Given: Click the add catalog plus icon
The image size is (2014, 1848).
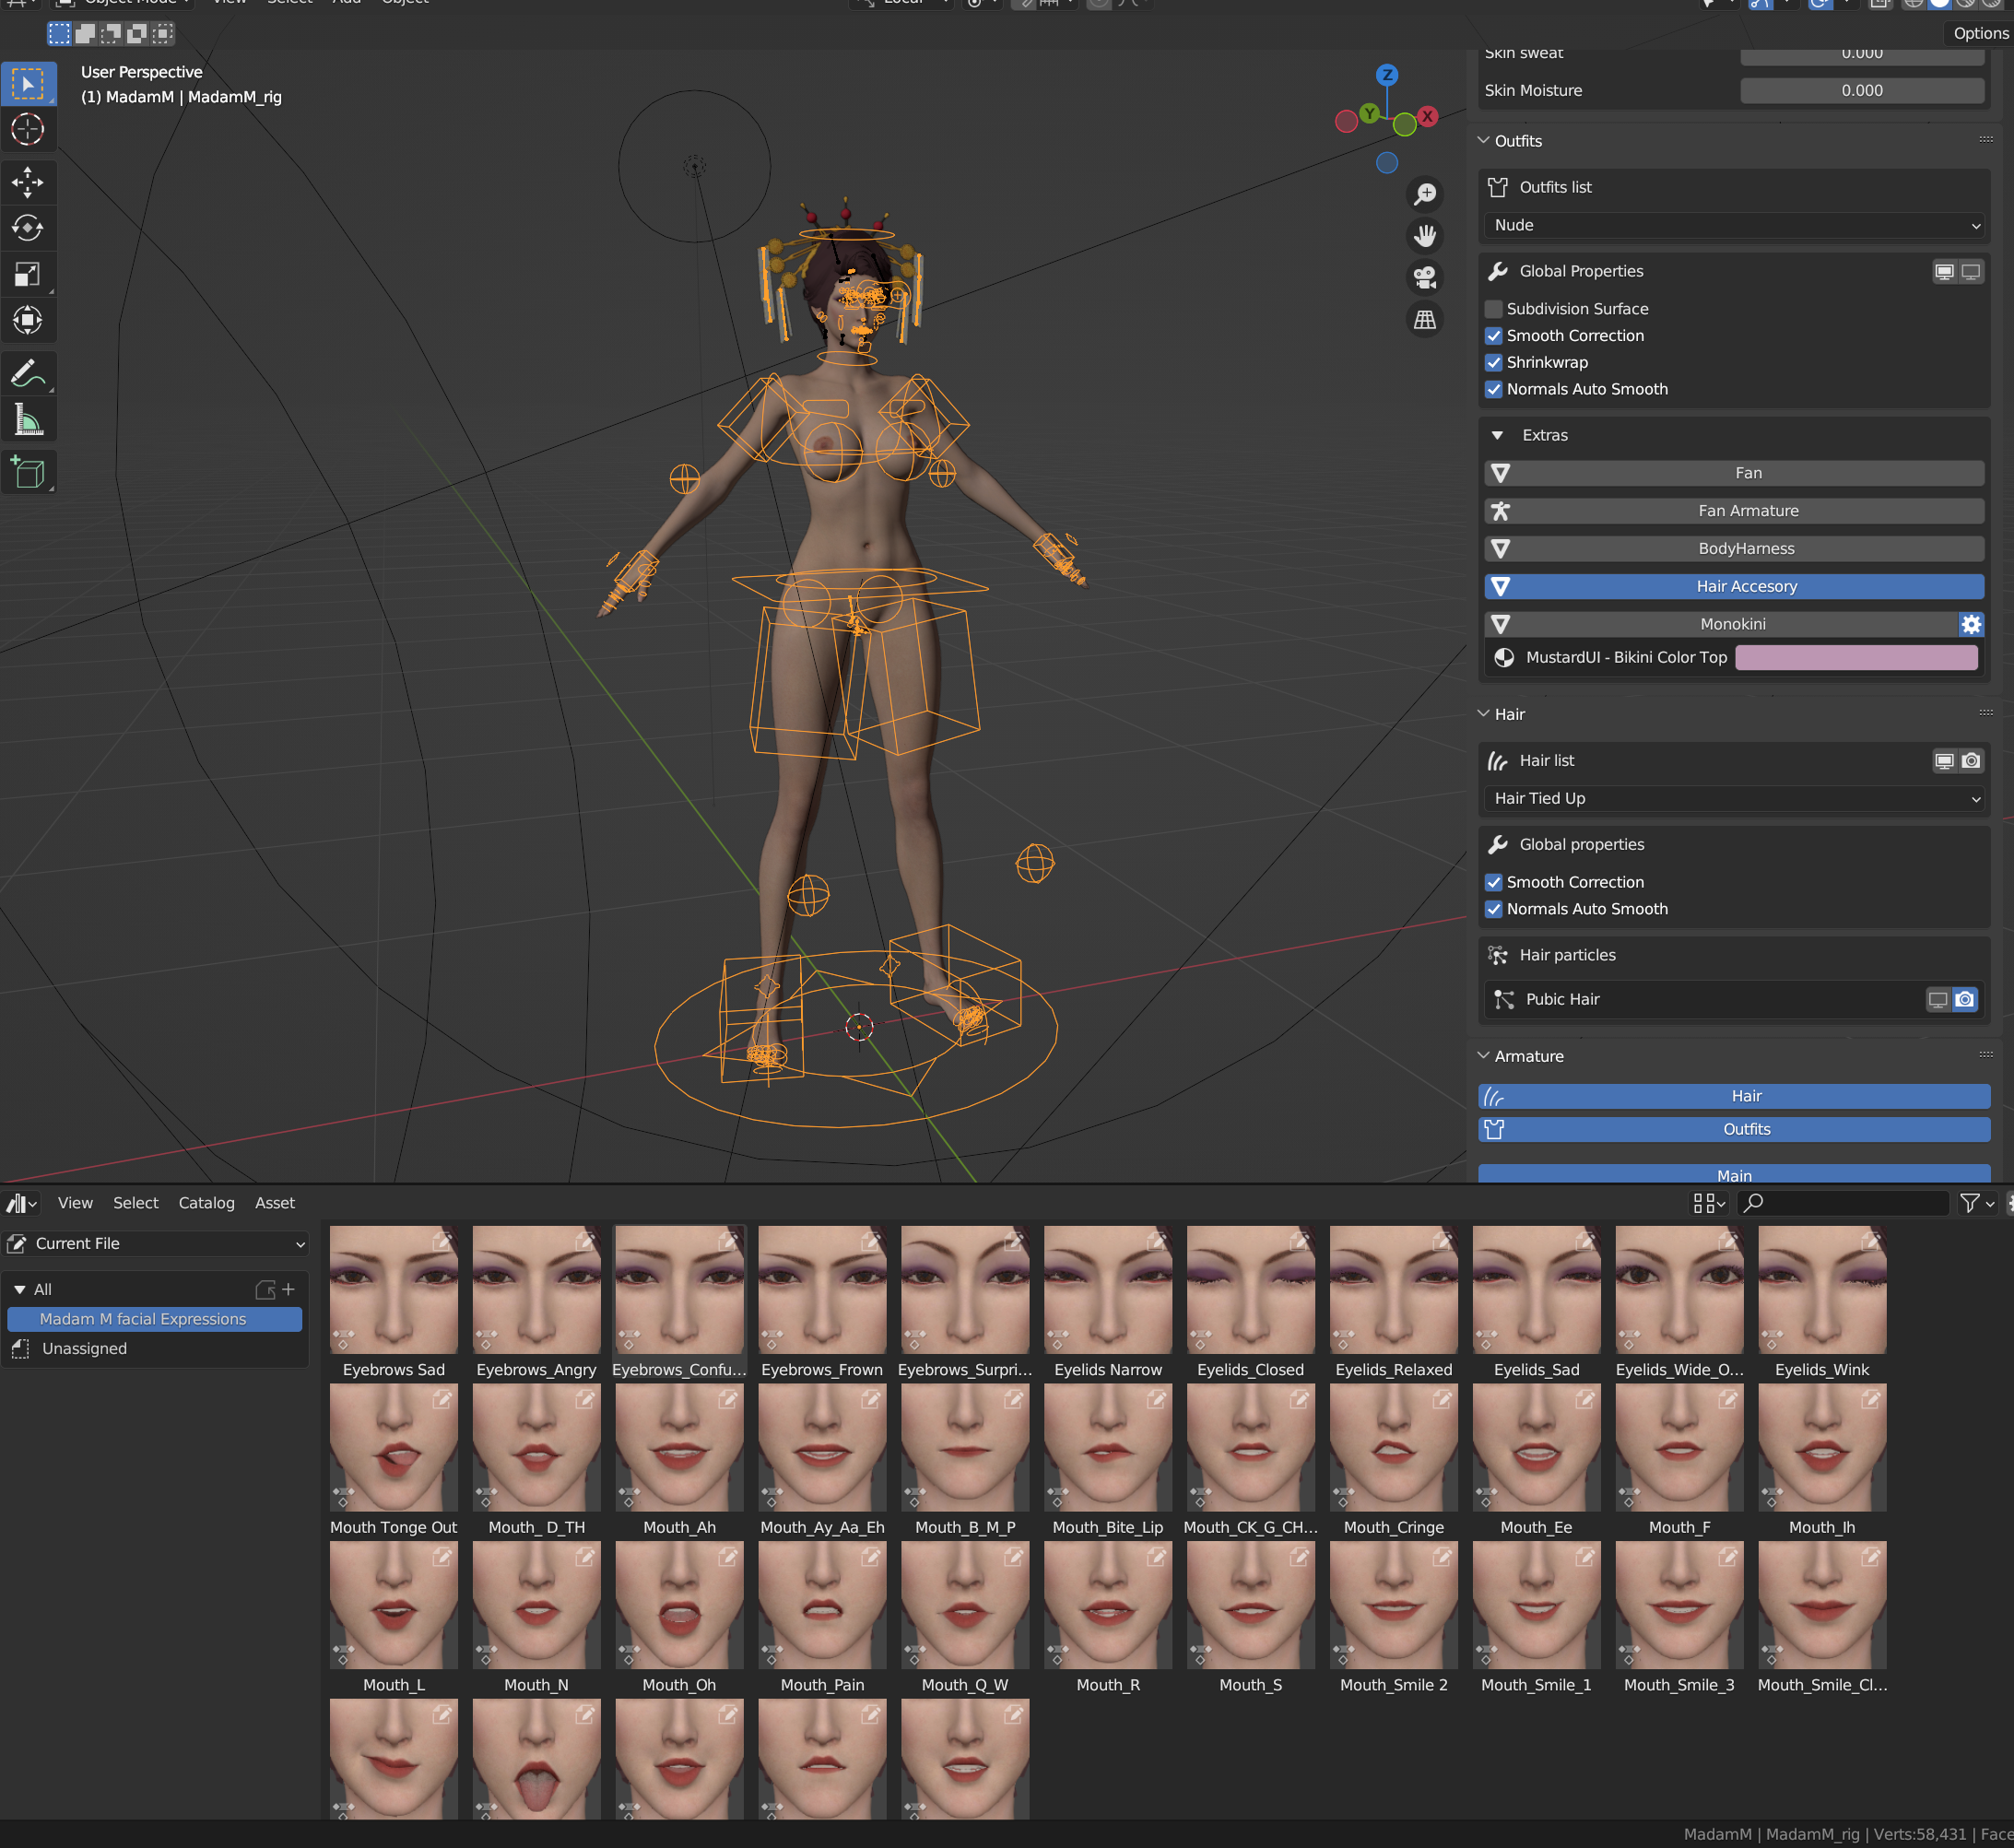Looking at the screenshot, I should pos(288,1289).
